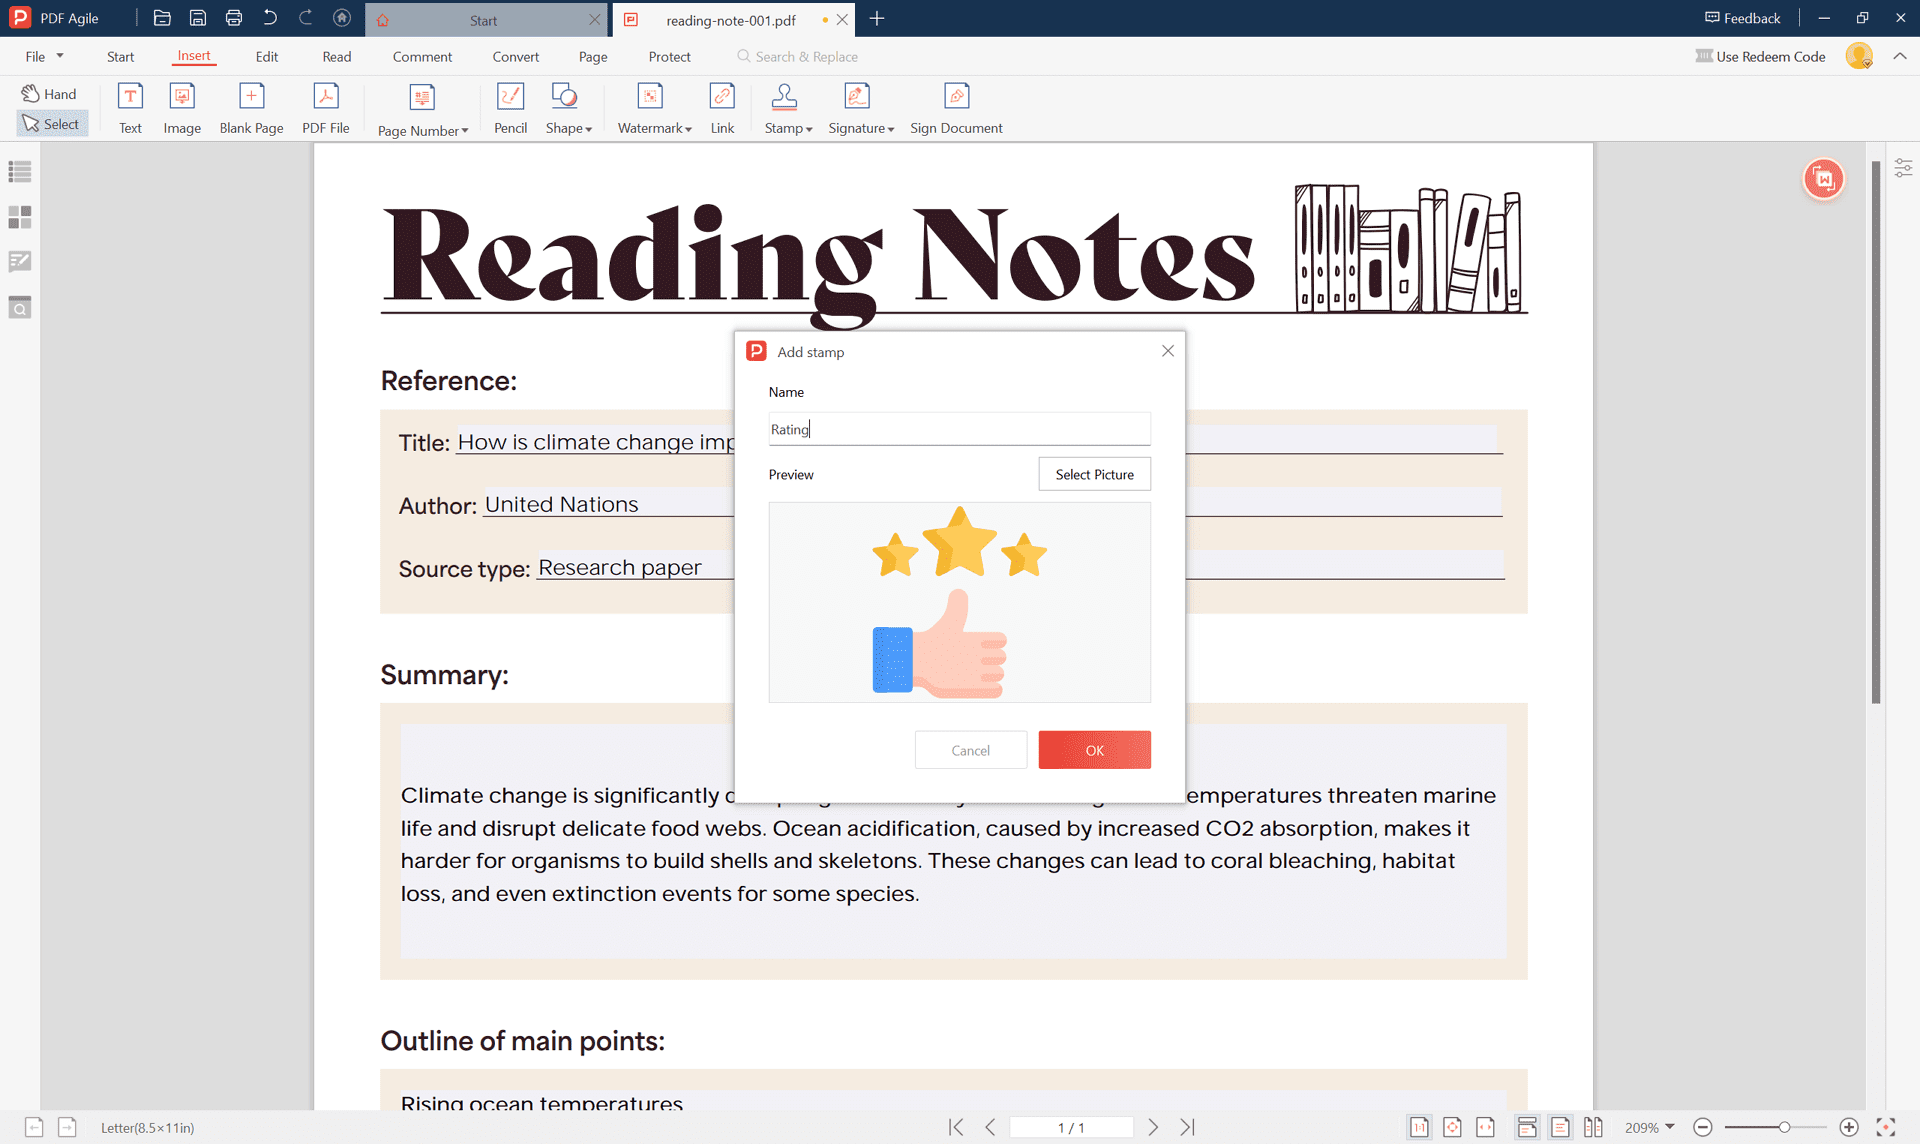
Task: Click the Link tool icon
Action: tap(722, 108)
